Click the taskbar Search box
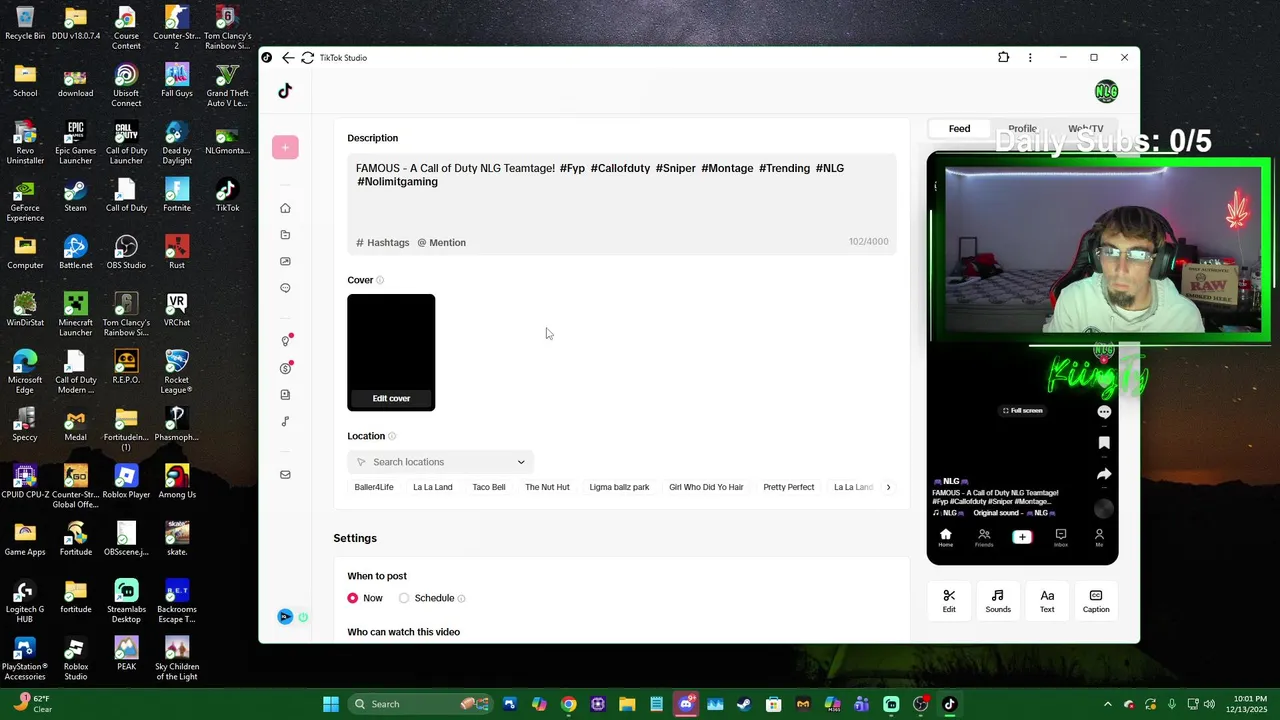This screenshot has width=1280, height=720. click(x=420, y=704)
